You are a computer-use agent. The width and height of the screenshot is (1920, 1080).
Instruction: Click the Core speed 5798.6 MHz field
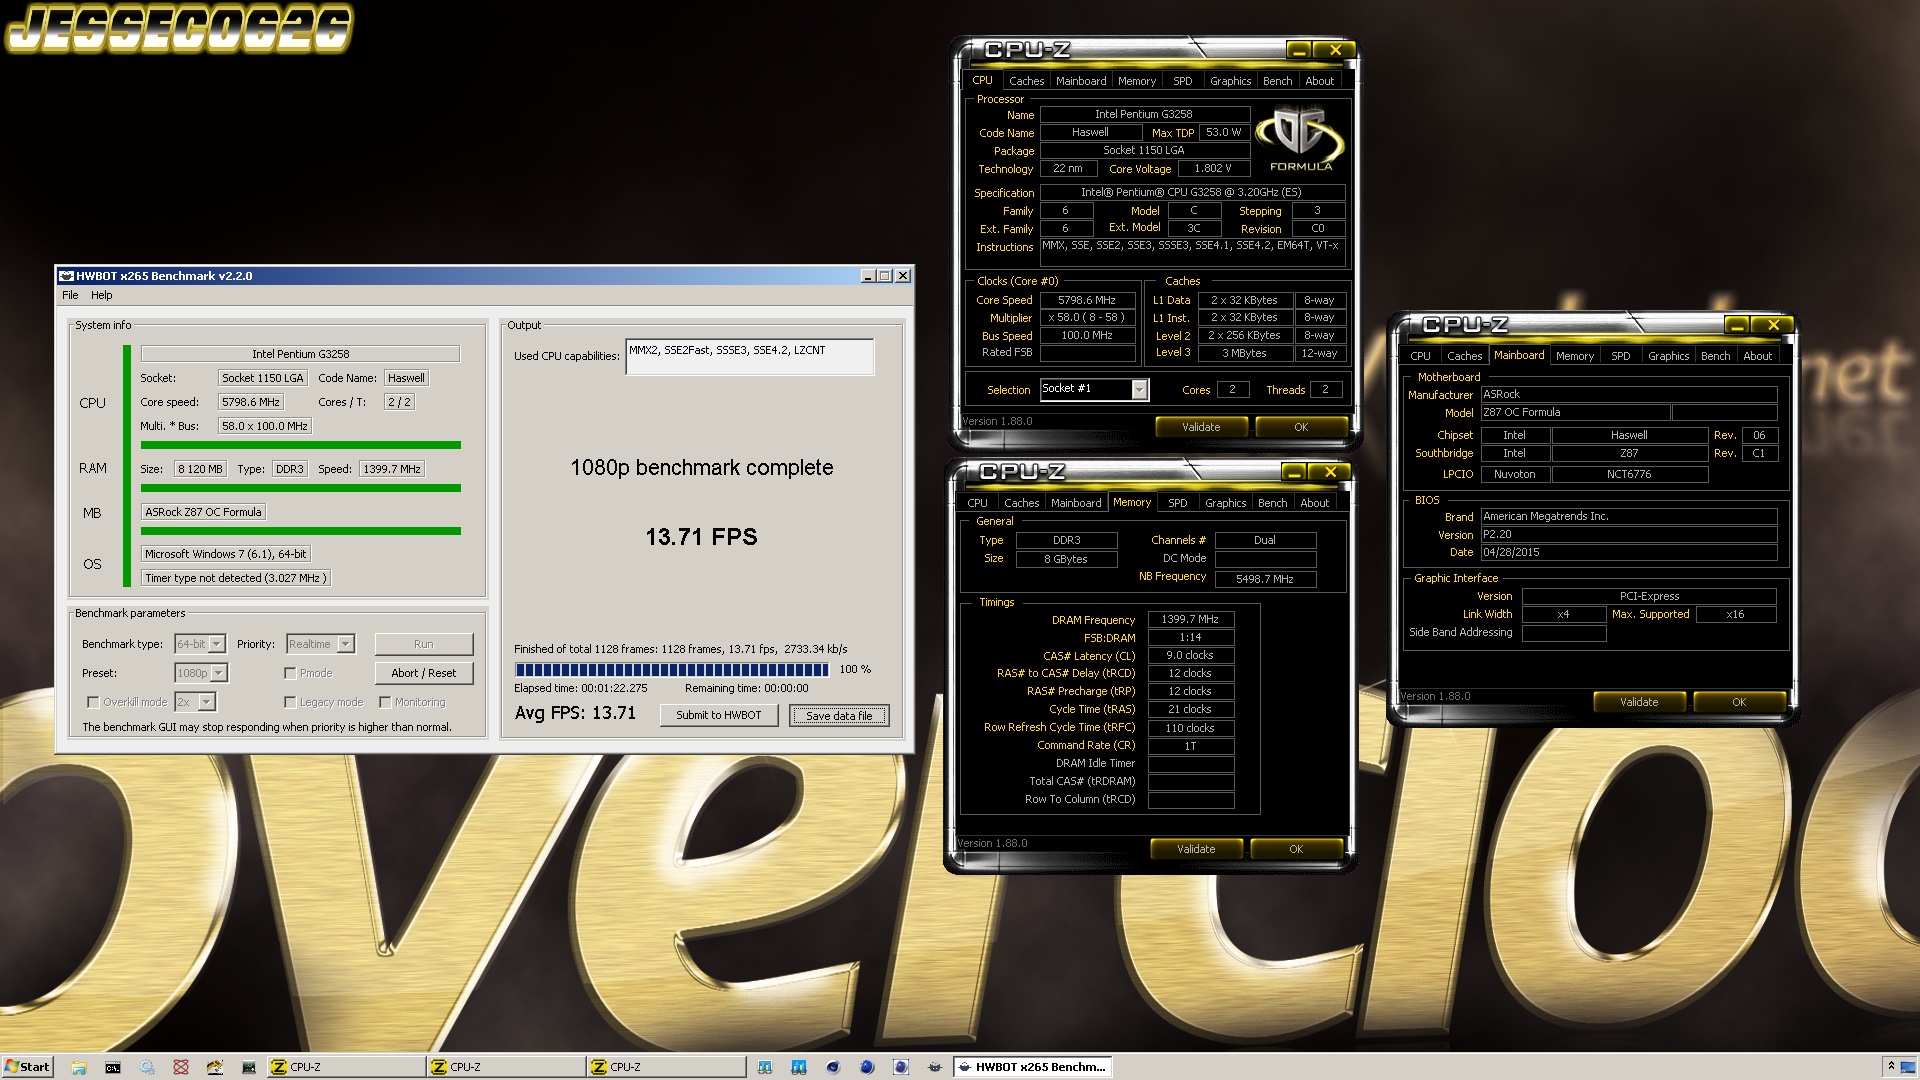click(251, 402)
